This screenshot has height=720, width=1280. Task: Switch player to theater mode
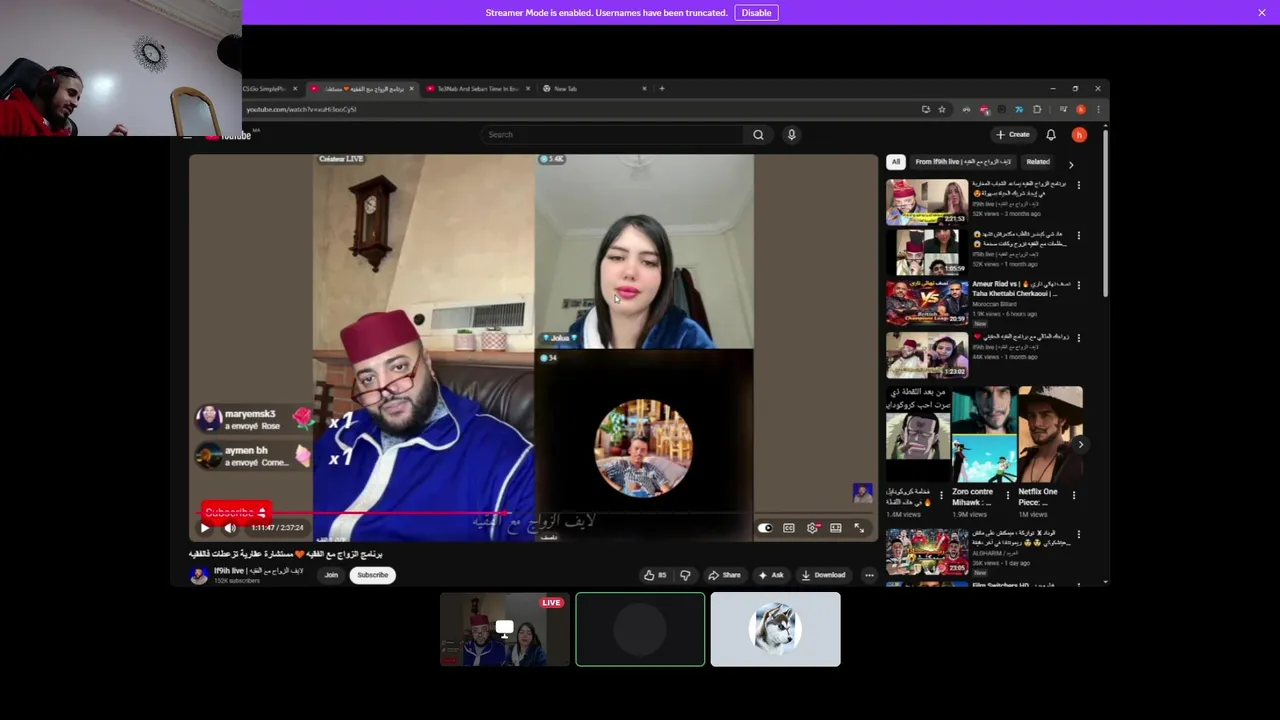click(x=836, y=528)
